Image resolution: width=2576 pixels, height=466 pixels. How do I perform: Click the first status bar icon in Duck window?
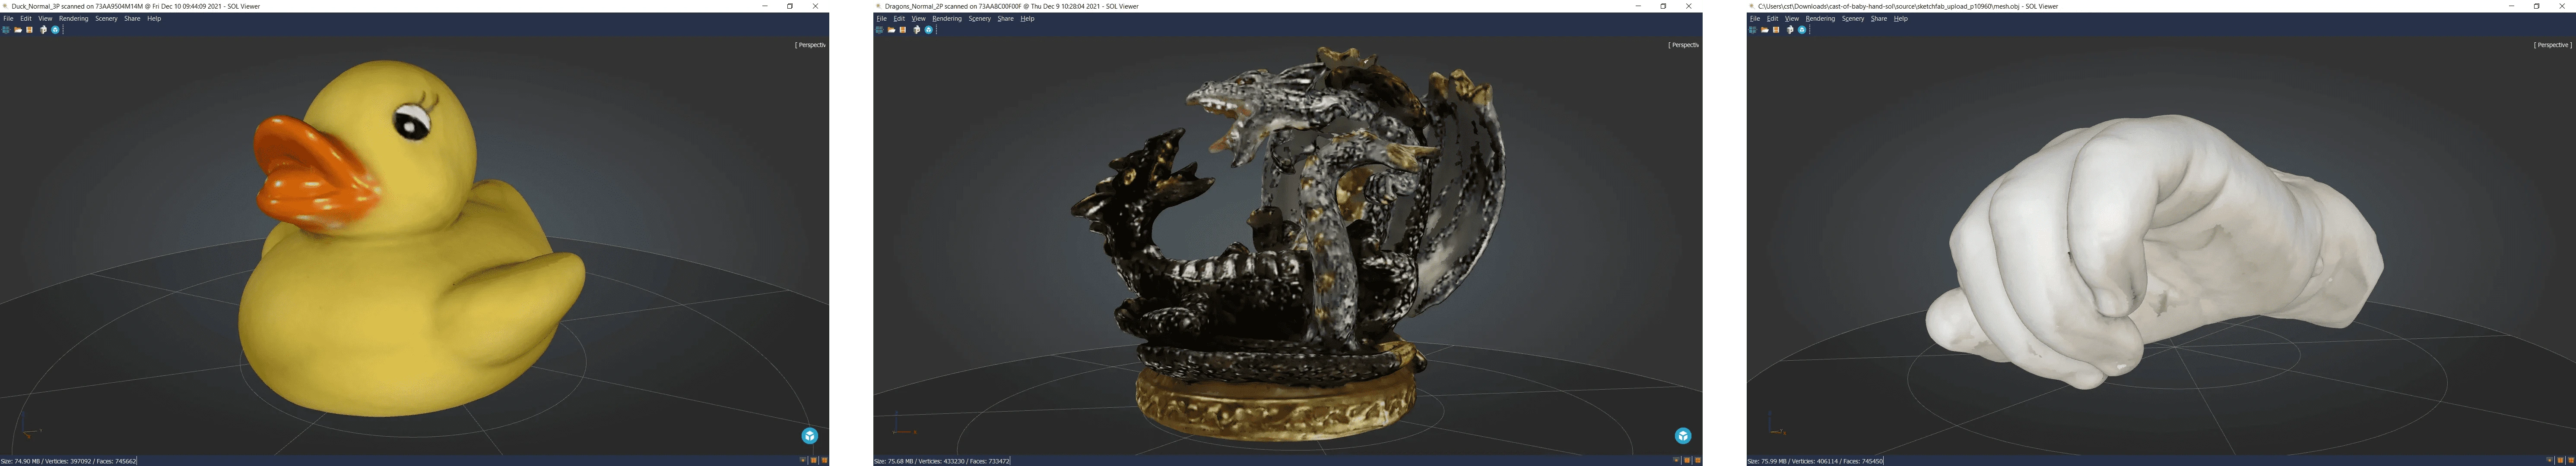(803, 461)
